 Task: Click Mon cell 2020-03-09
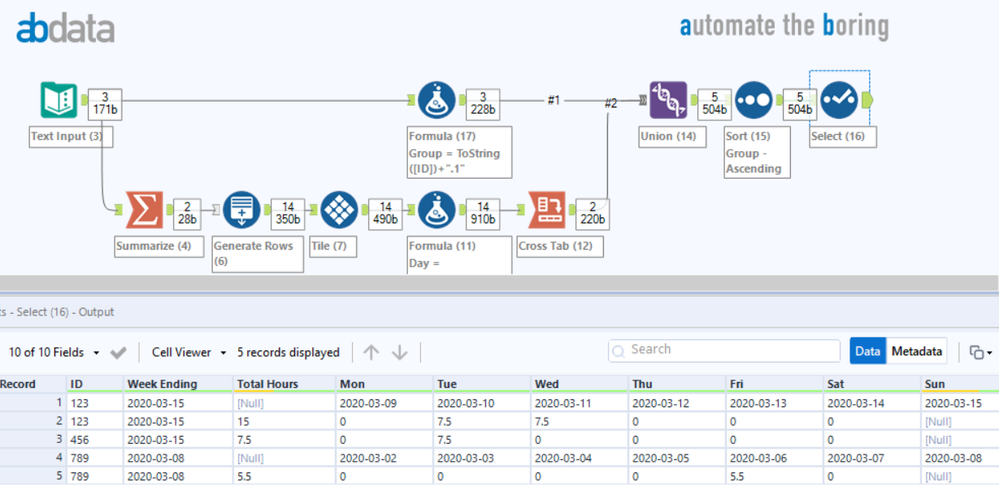[x=384, y=403]
